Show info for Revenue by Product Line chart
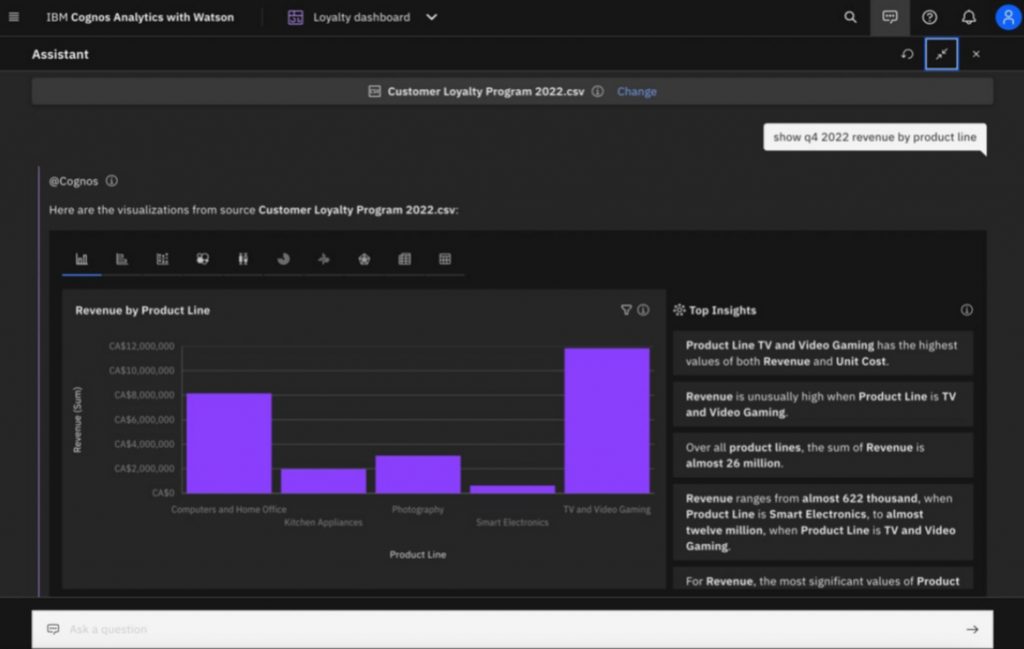This screenshot has width=1024, height=649. [643, 310]
